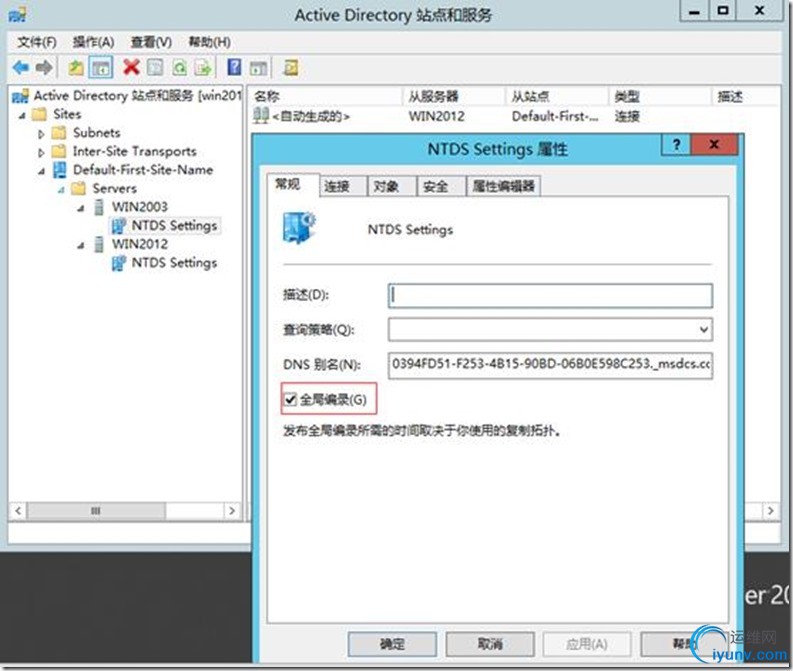Click the WIN2003 server icon
Screen dimensions: 793x671
pos(99,207)
